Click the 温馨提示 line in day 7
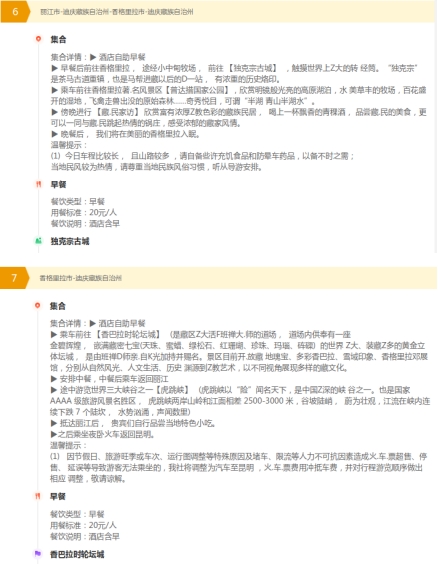Viewport: 438px width, 564px height. [x=68, y=445]
